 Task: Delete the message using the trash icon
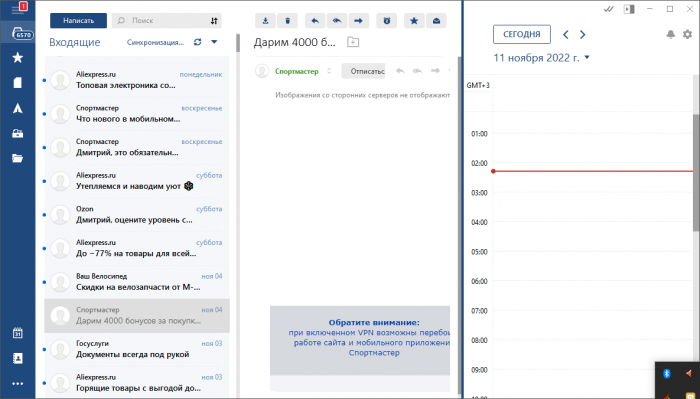(288, 21)
